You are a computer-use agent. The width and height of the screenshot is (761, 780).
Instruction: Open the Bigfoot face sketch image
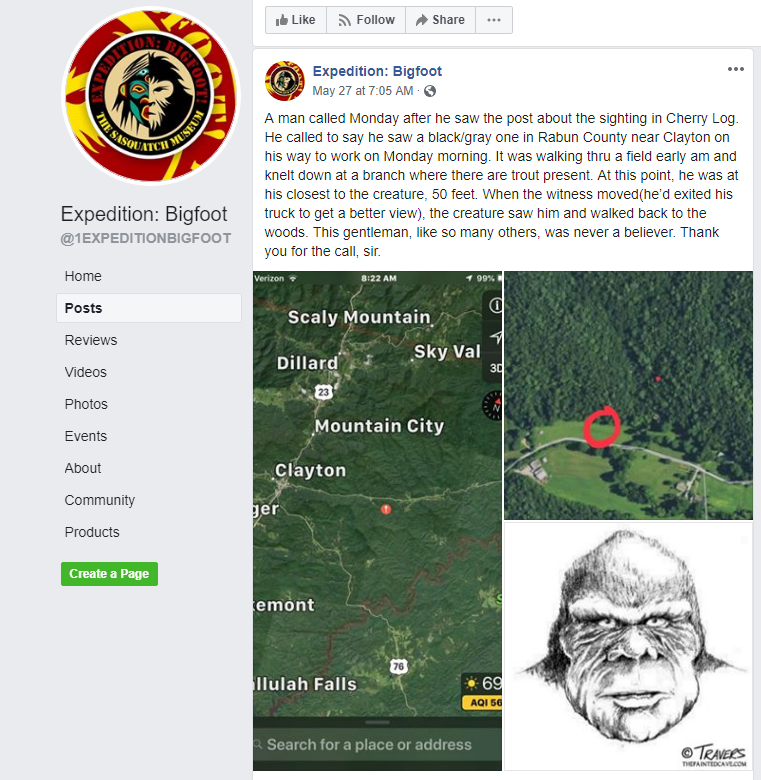coord(628,646)
